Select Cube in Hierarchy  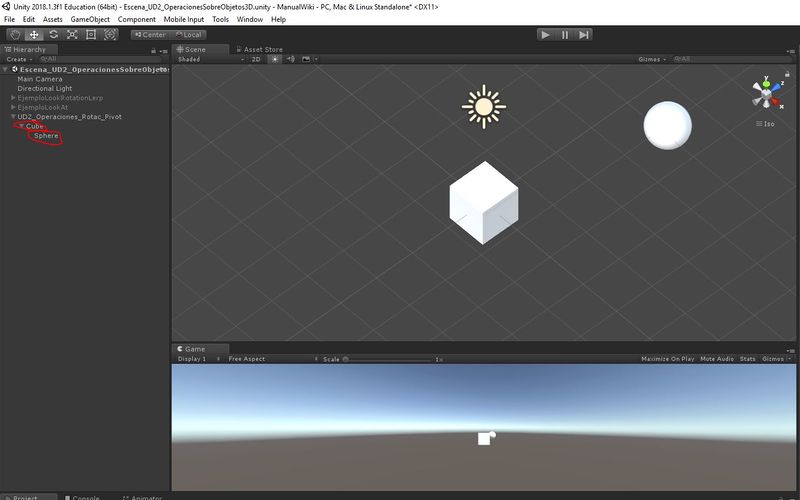point(35,126)
